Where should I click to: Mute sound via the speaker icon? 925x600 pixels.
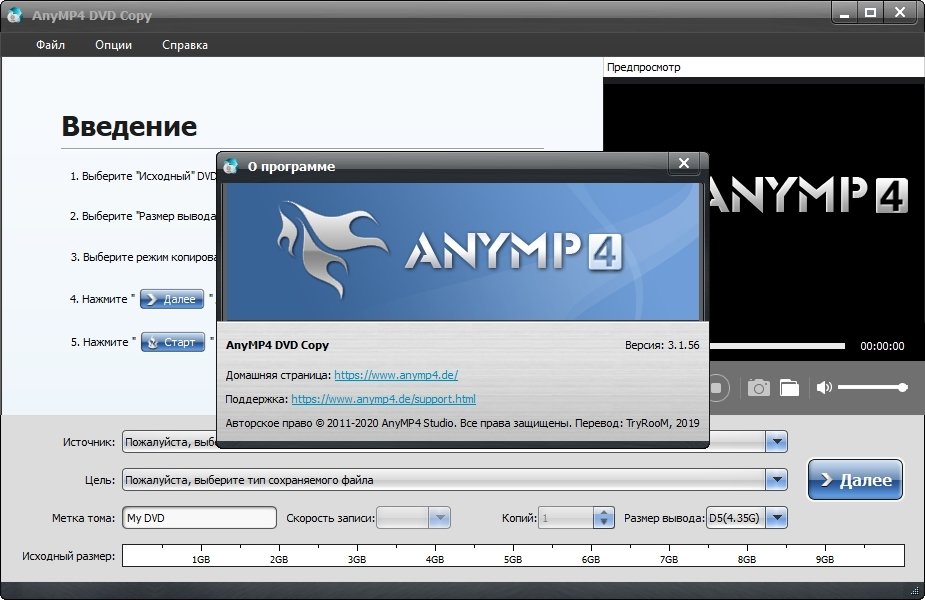[824, 387]
